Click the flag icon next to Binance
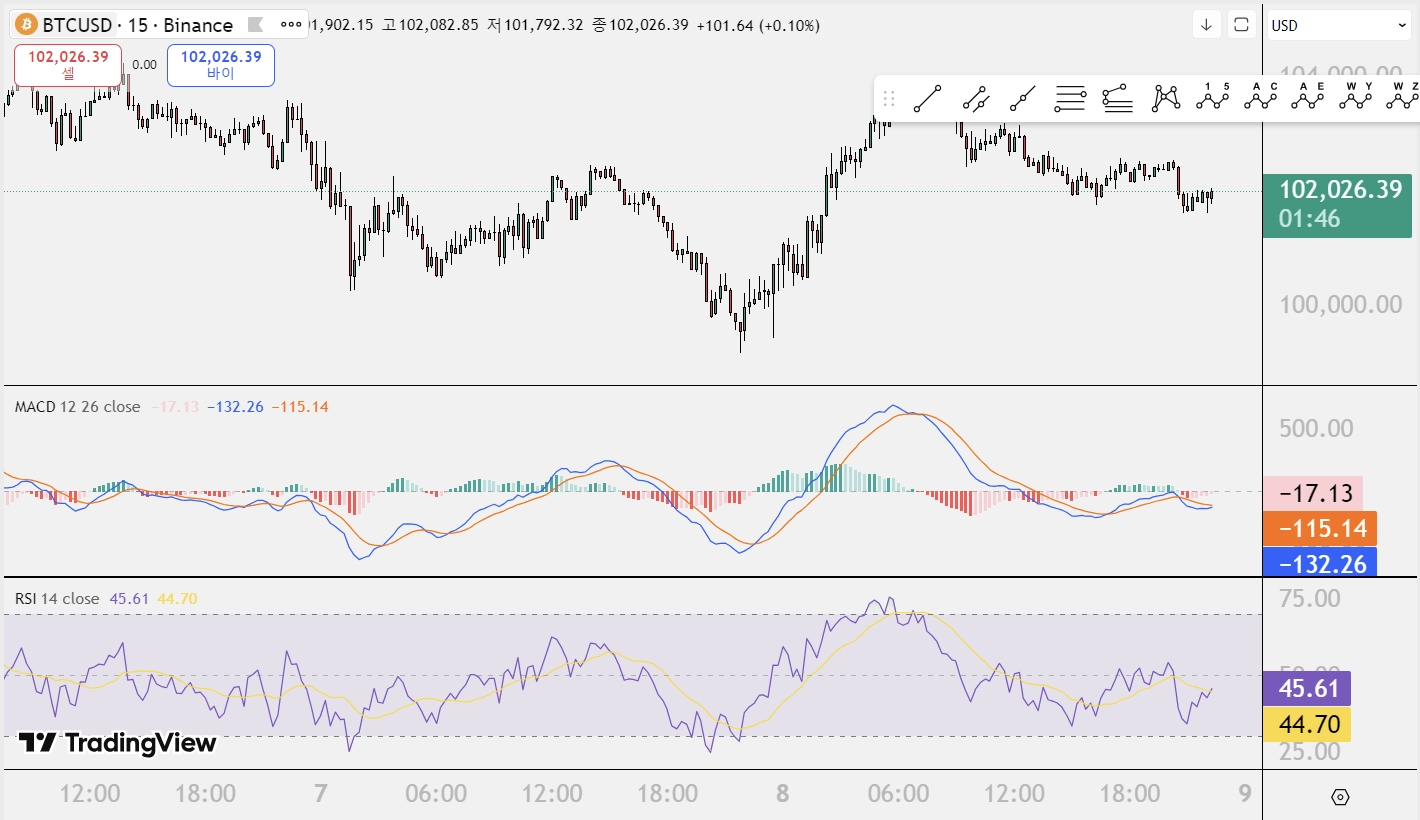 (x=256, y=24)
